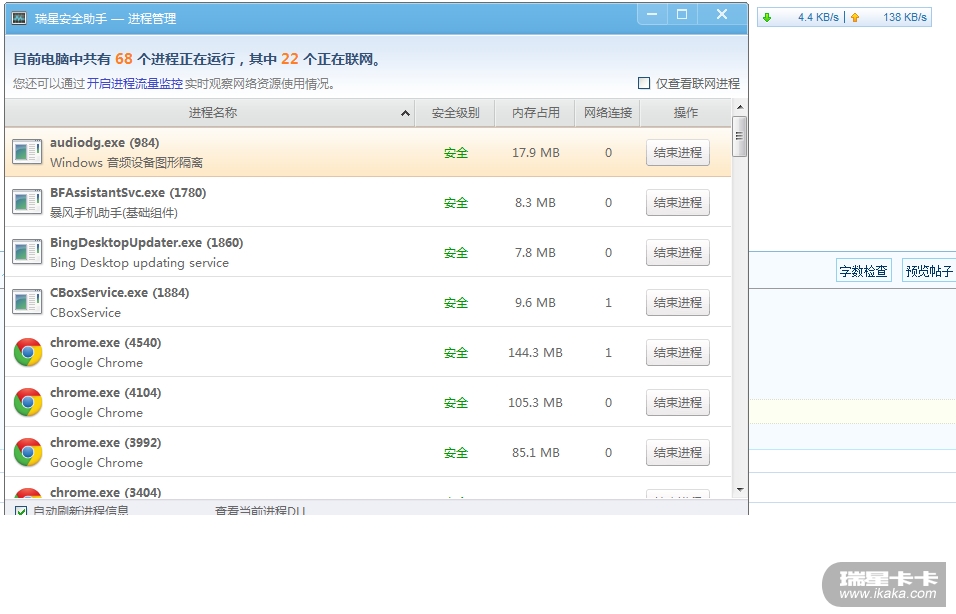The image size is (956, 614).
Task: Click the Windows 音频设备图形隔离 description
Action: 126,163
